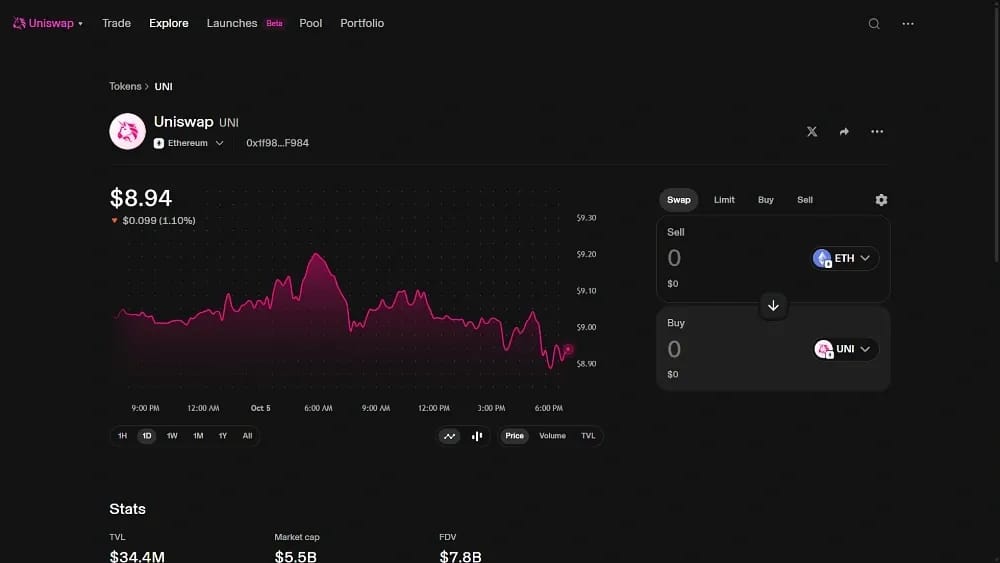The height and width of the screenshot is (563, 1000).
Task: Click the Uniswap unicorn logo in navbar
Action: point(19,23)
